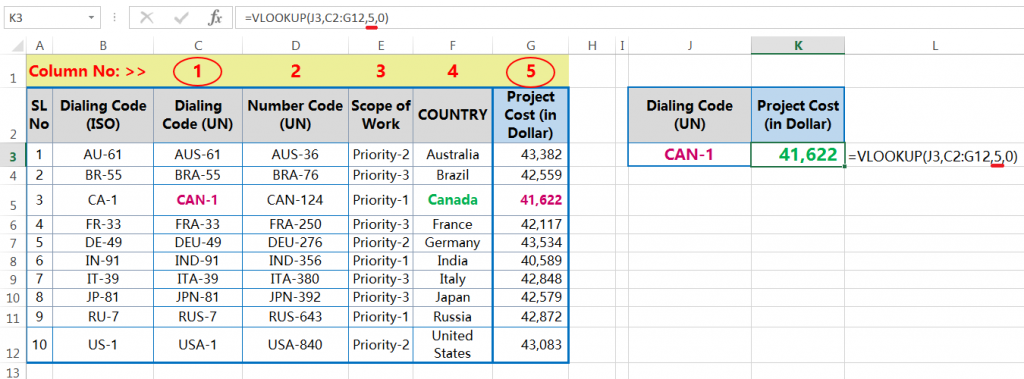
Task: Click the 'SL No' header cell
Action: [39, 115]
